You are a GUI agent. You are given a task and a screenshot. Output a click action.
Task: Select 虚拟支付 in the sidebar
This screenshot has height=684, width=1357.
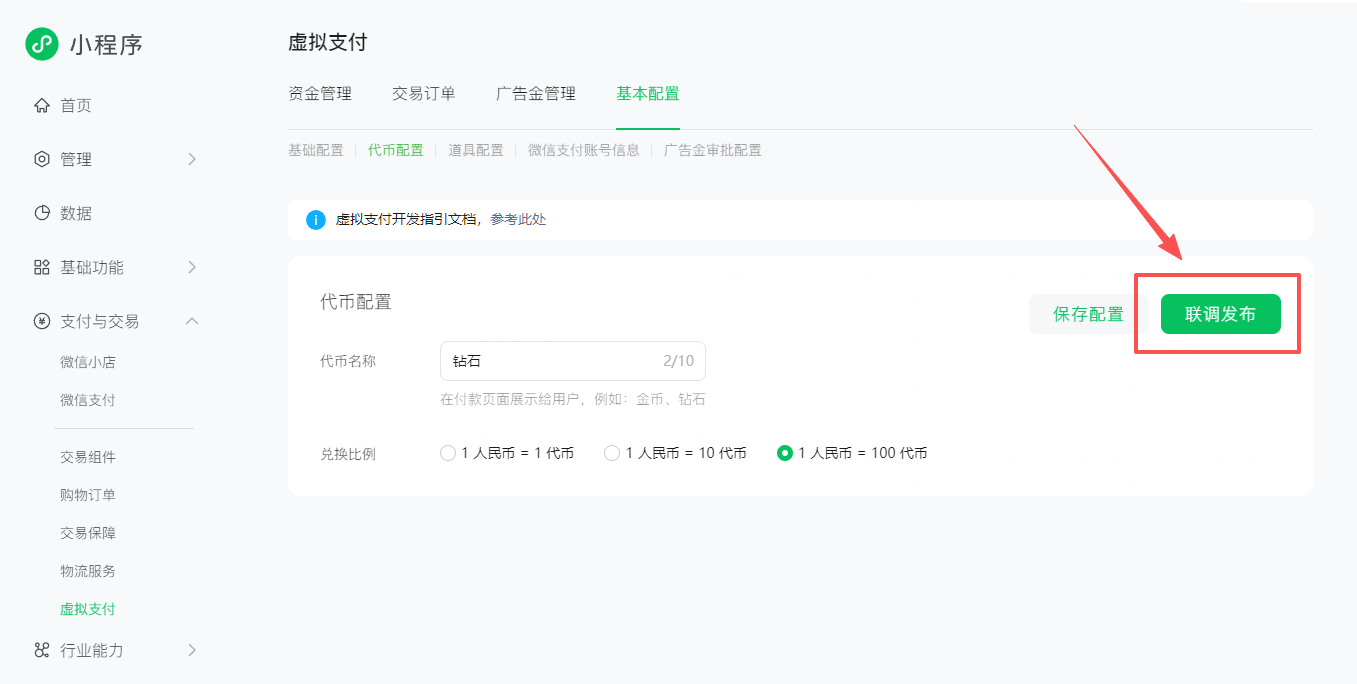88,609
